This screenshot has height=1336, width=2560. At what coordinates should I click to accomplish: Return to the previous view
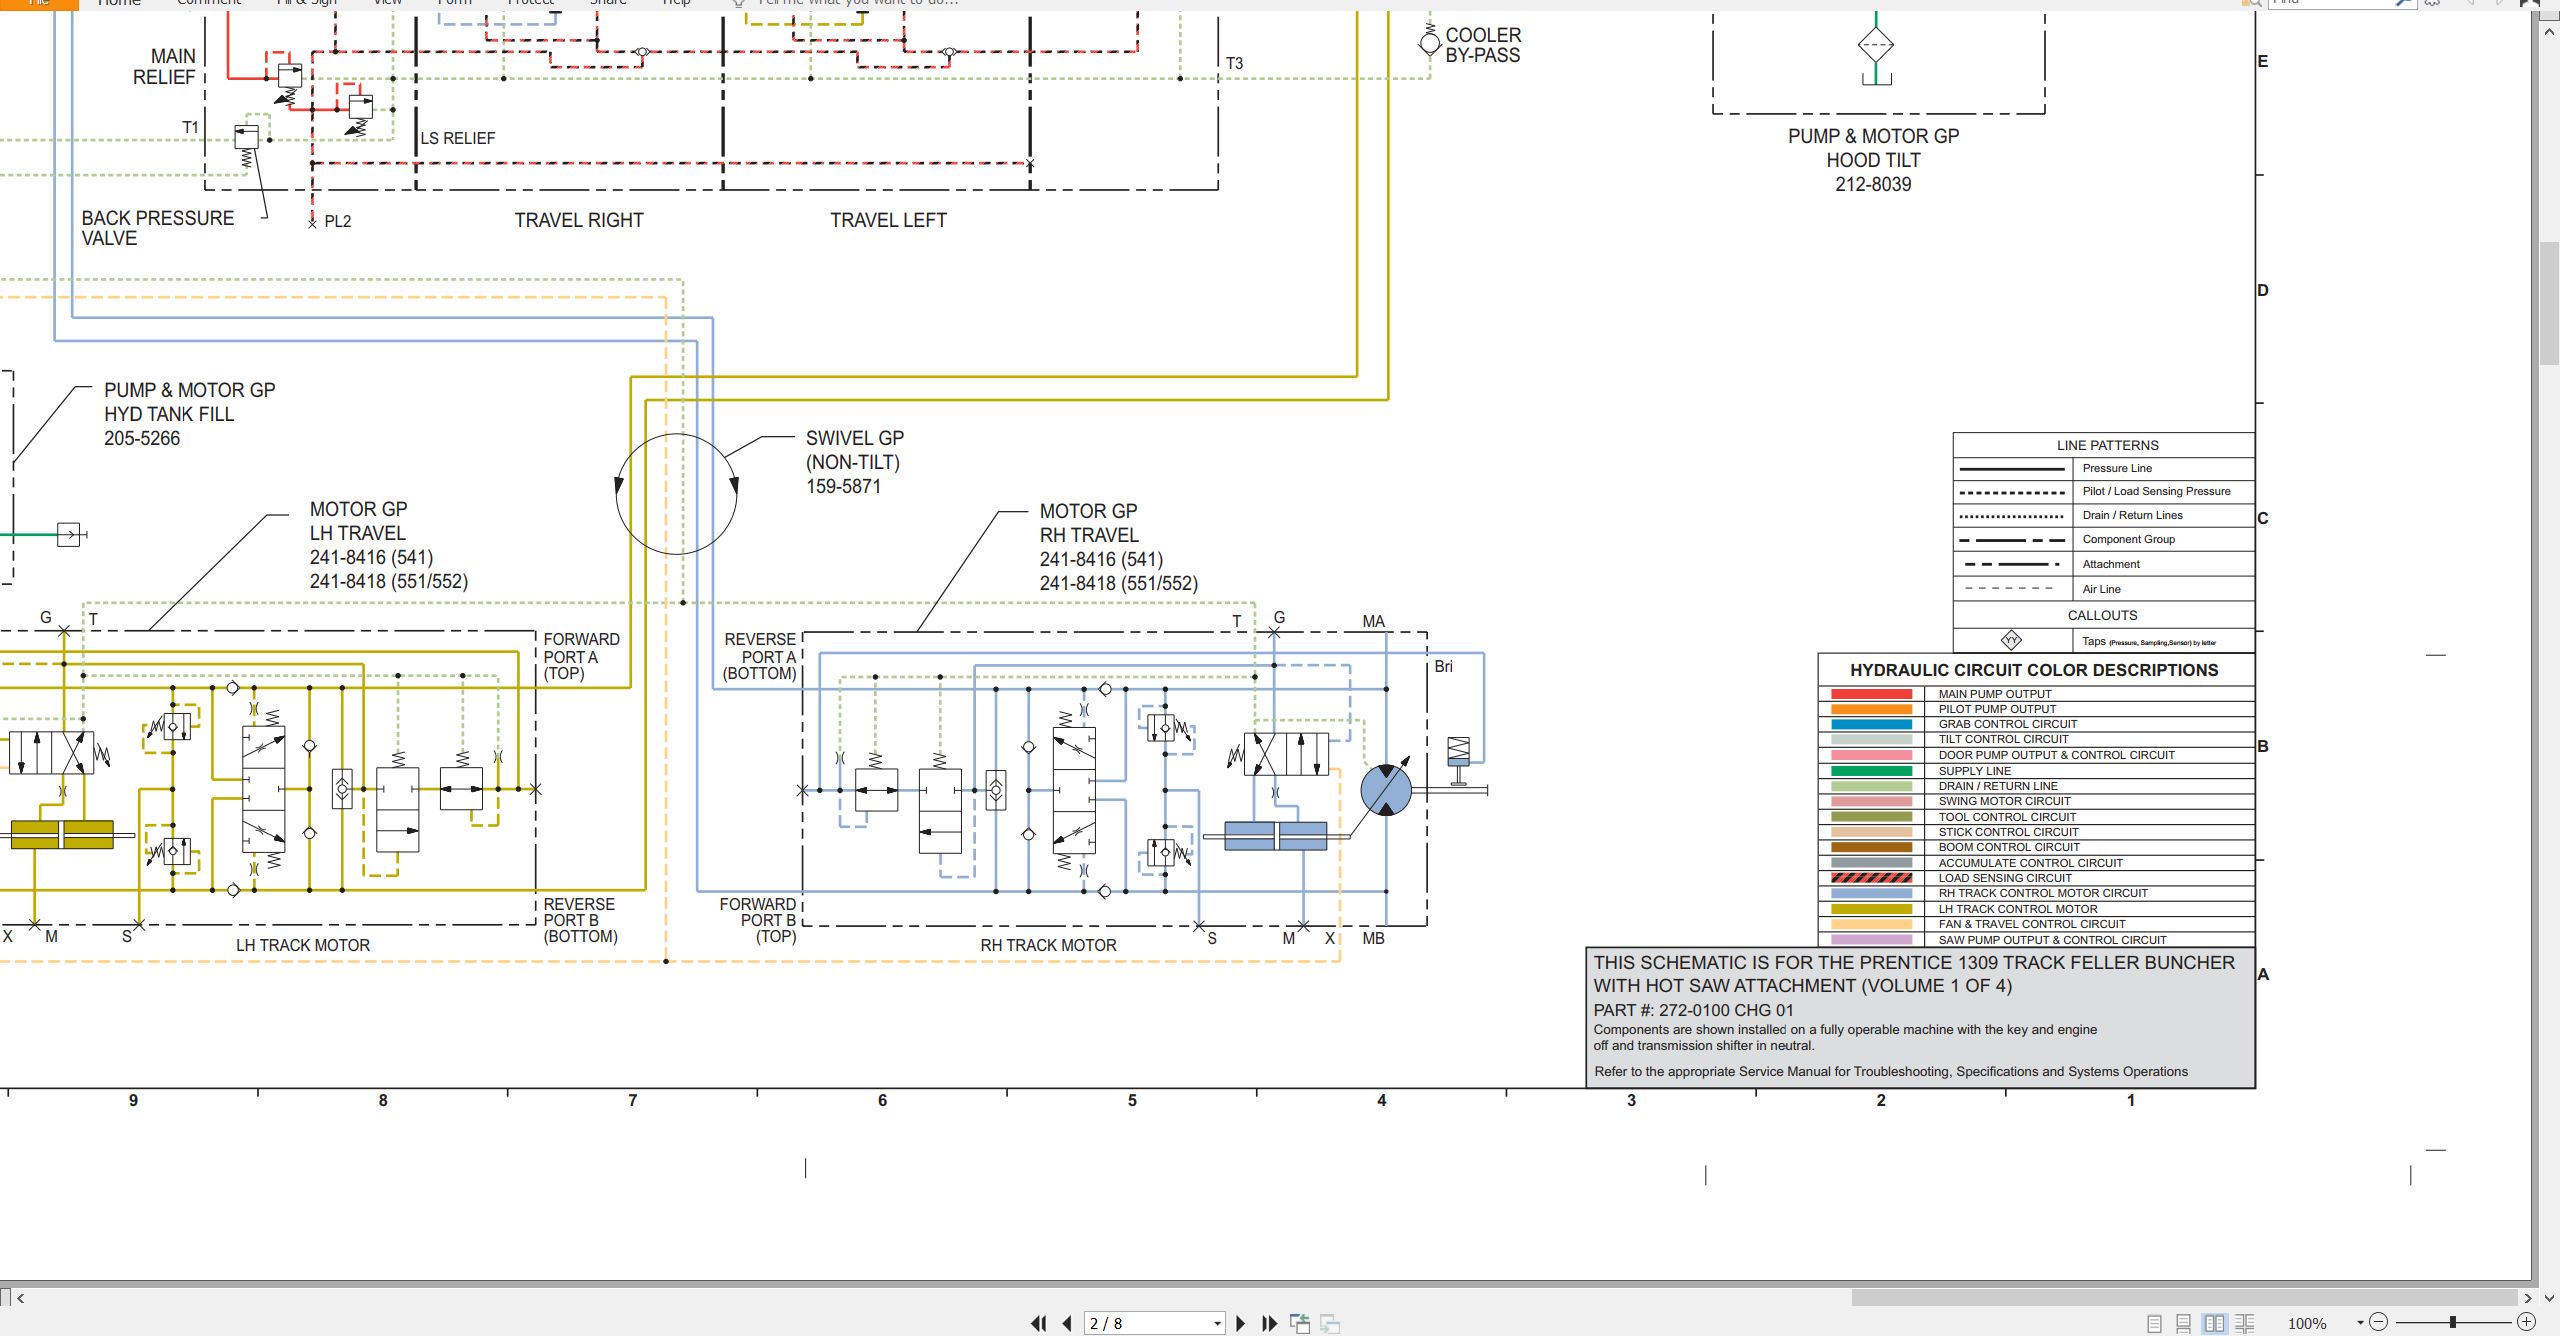(x=1300, y=1323)
